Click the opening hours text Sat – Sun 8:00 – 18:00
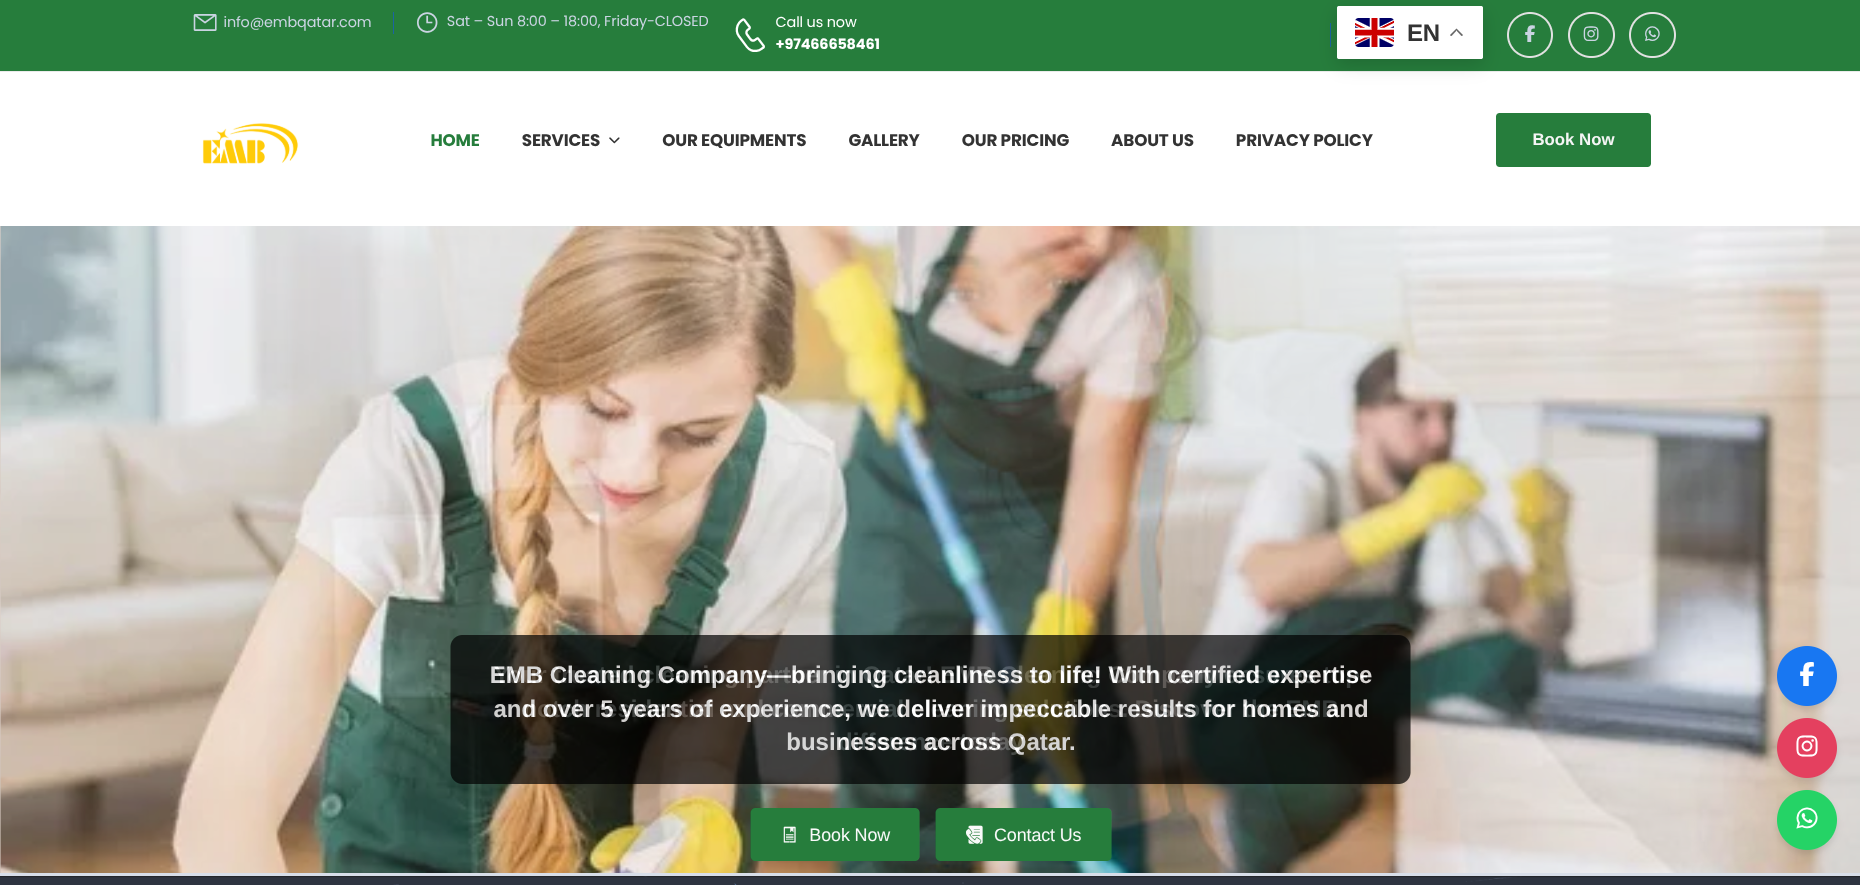This screenshot has height=885, width=1860. click(x=577, y=21)
